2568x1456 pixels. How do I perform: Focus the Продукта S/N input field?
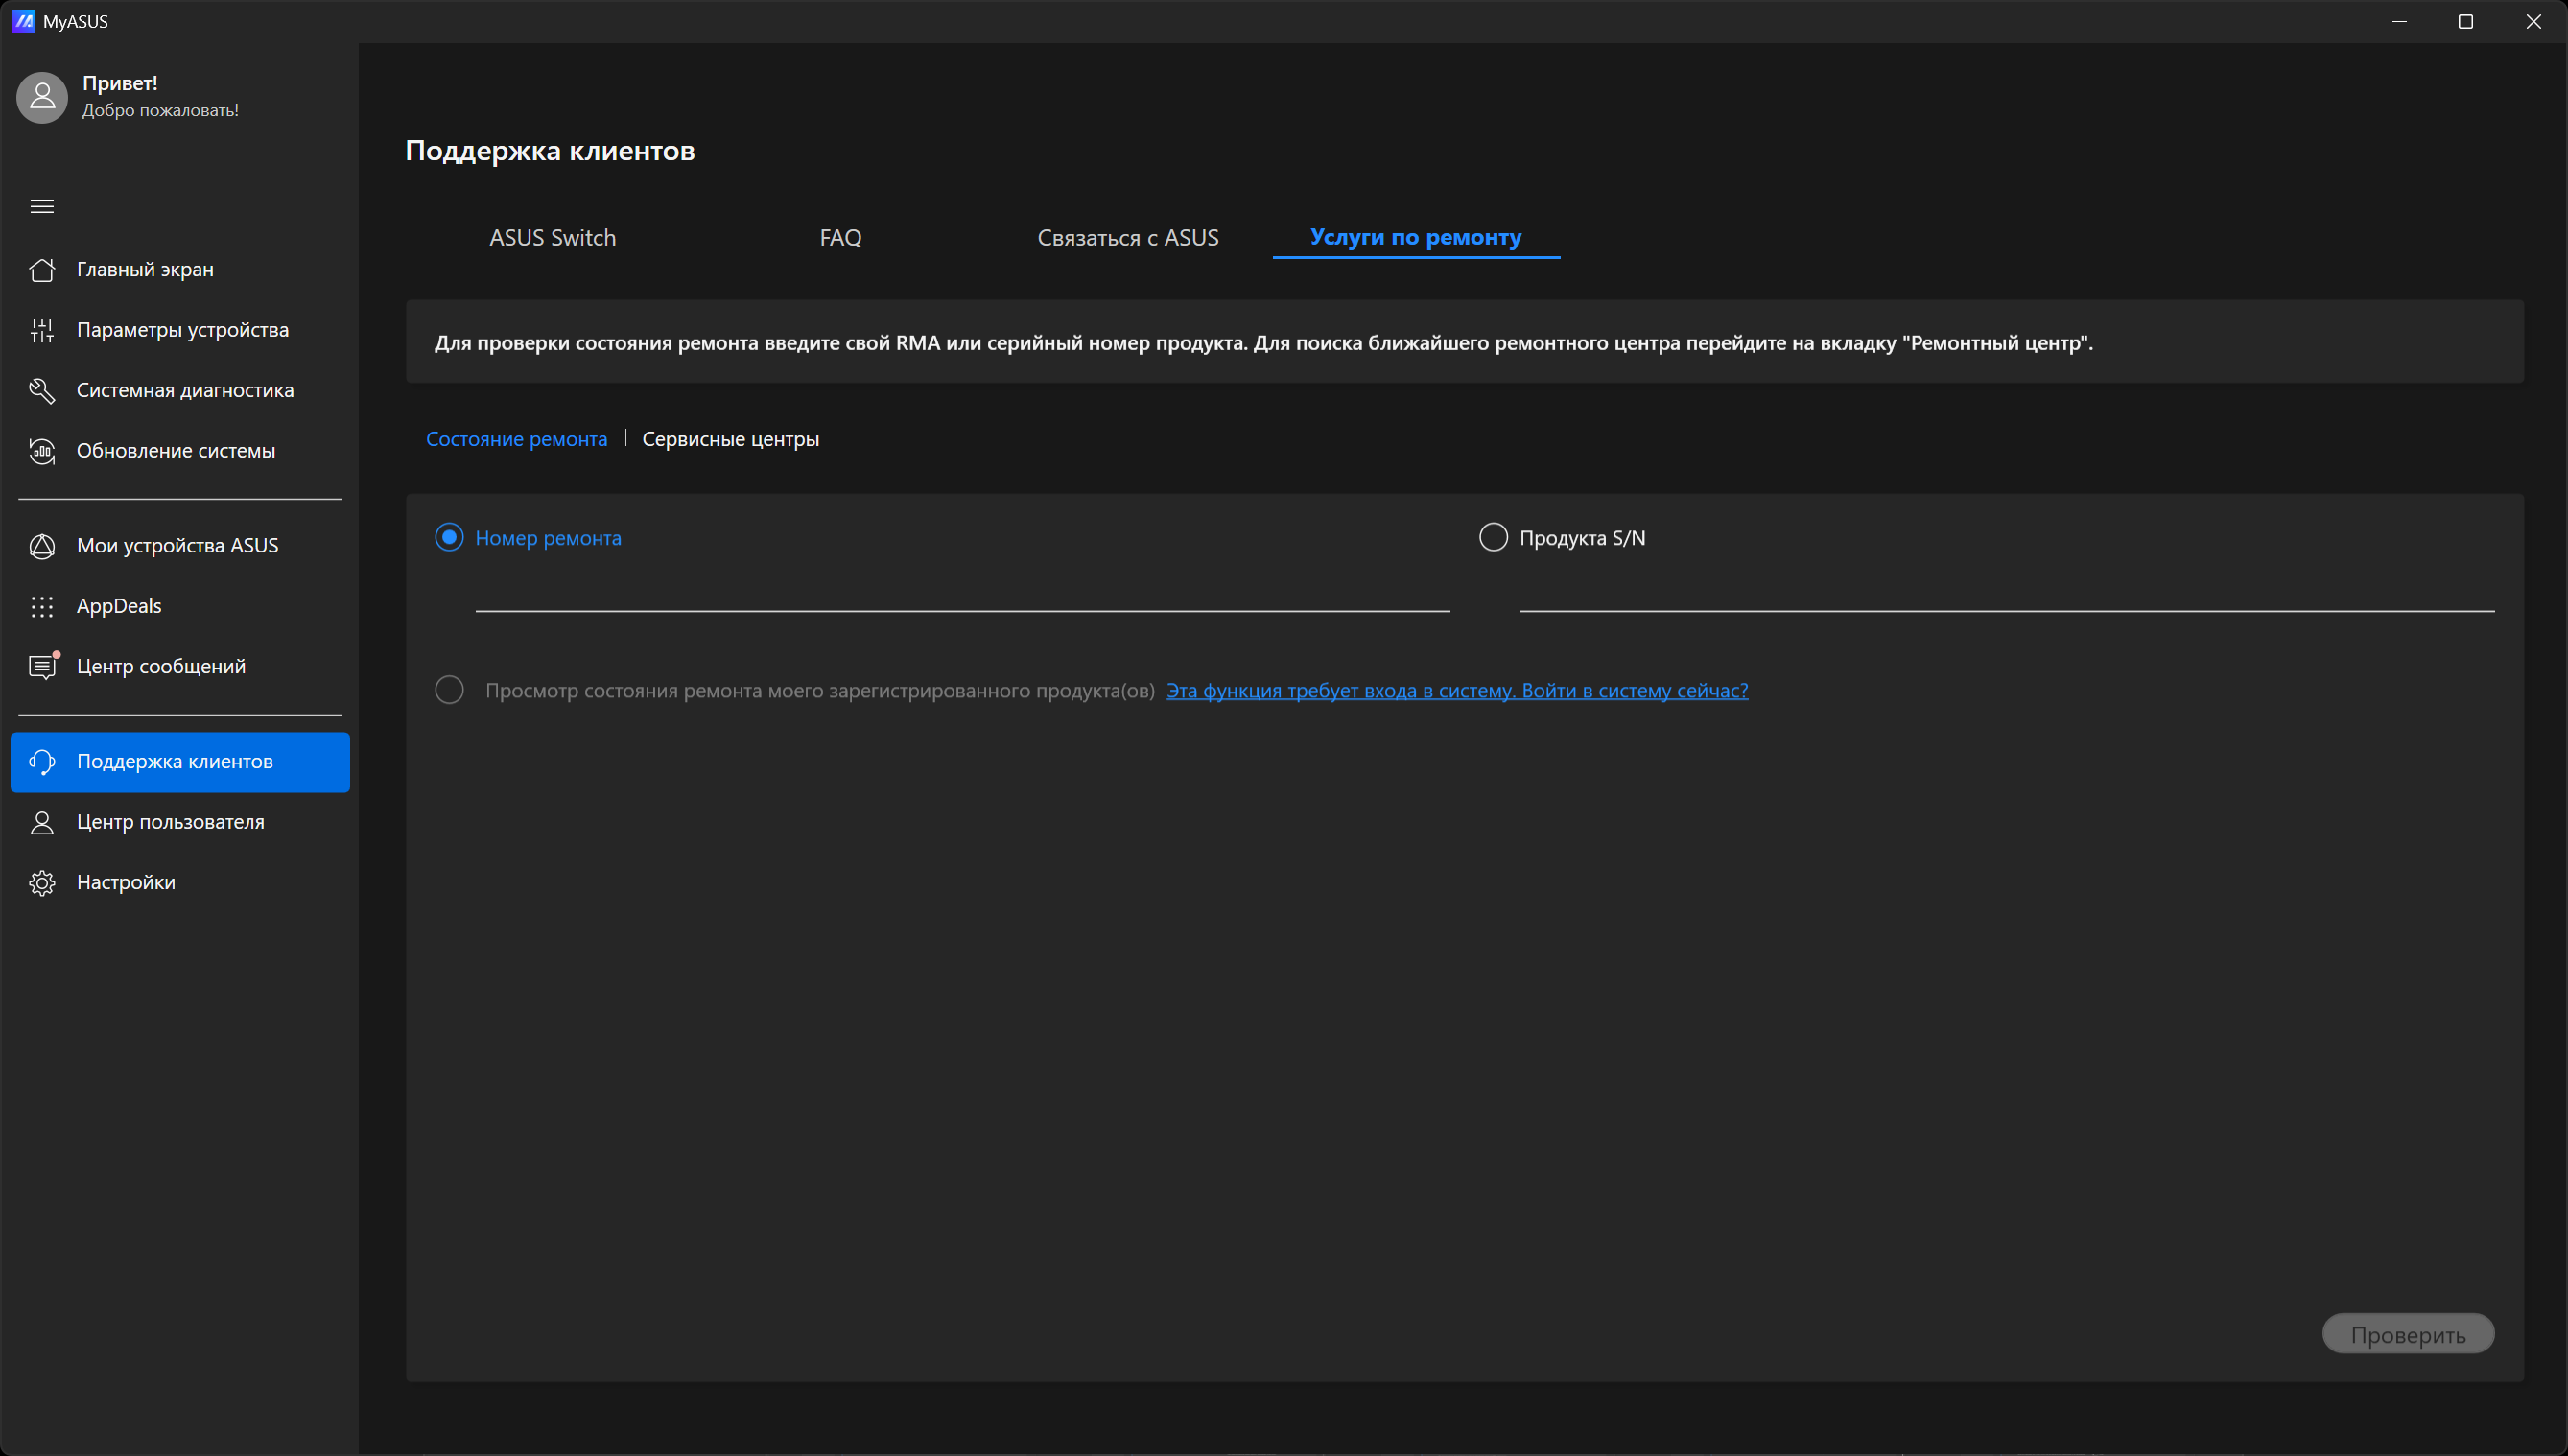2007,592
